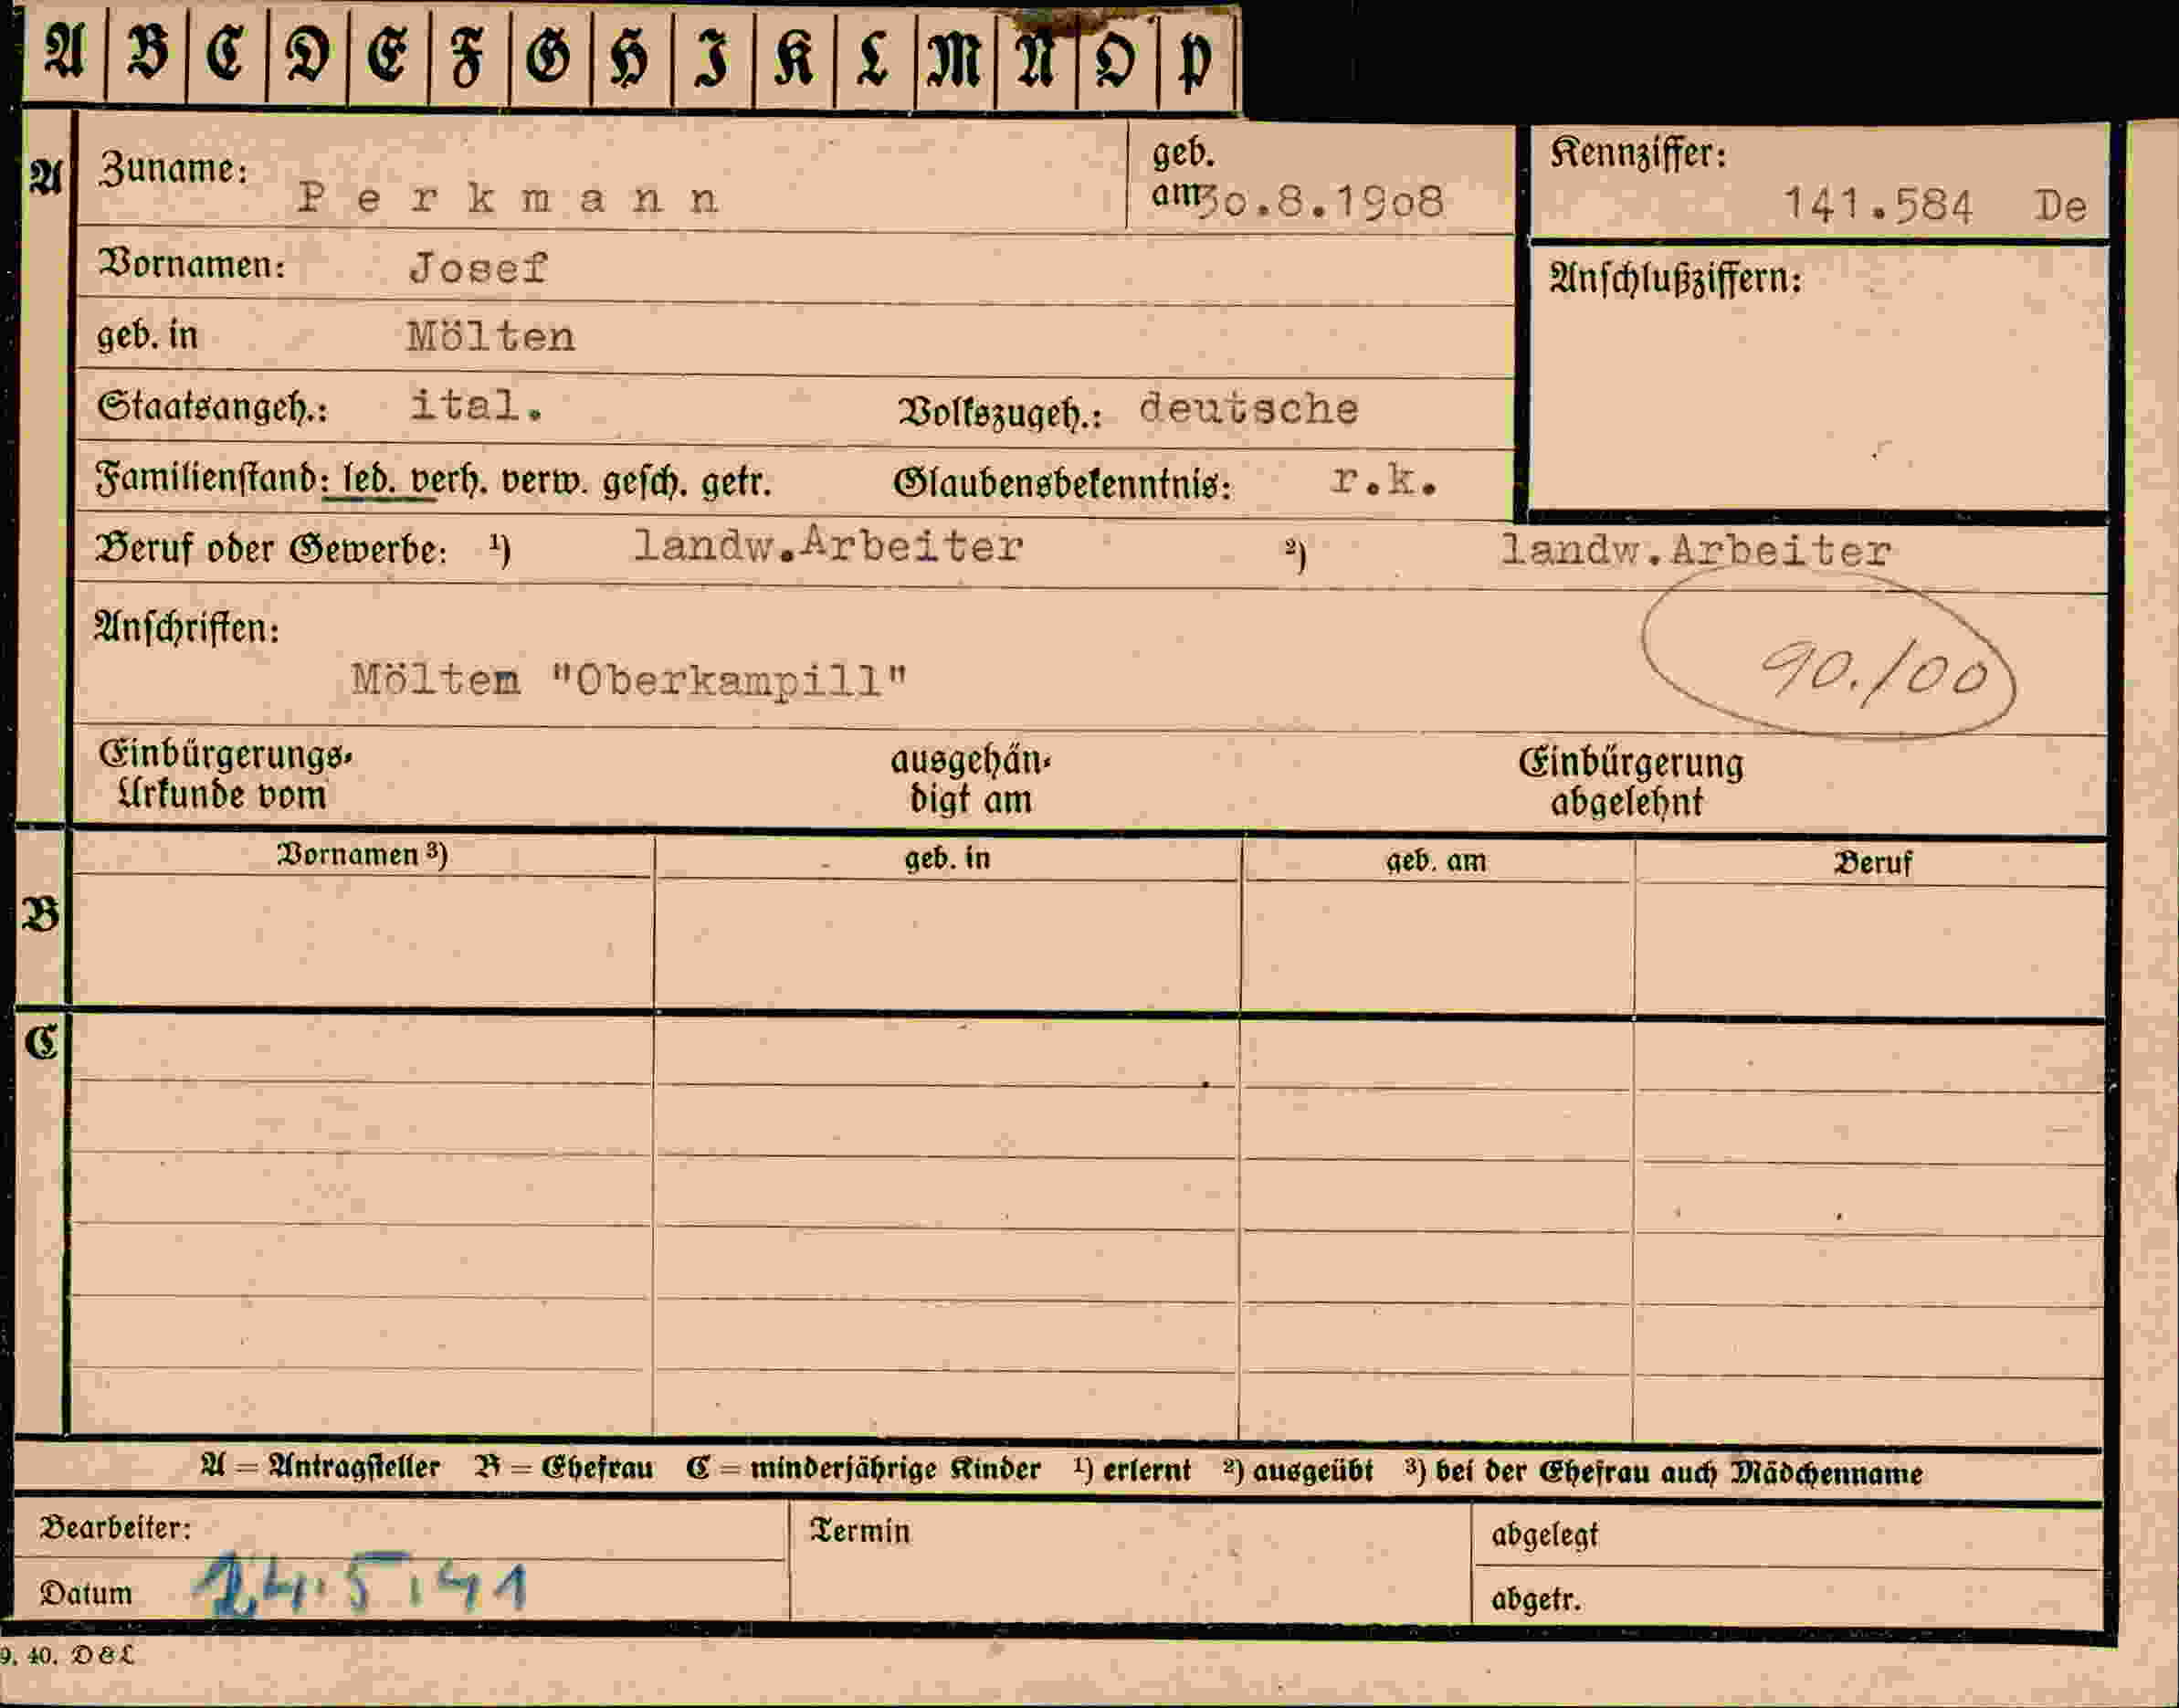Screen dimensions: 2179x1708
Task: Click the index tab letter P
Action: pos(1194,61)
